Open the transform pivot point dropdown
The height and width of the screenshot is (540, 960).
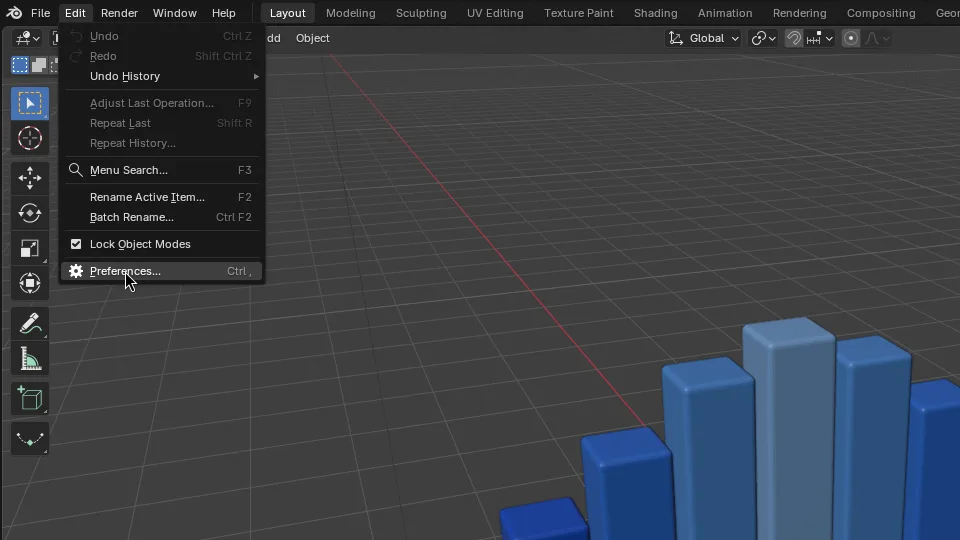[763, 38]
